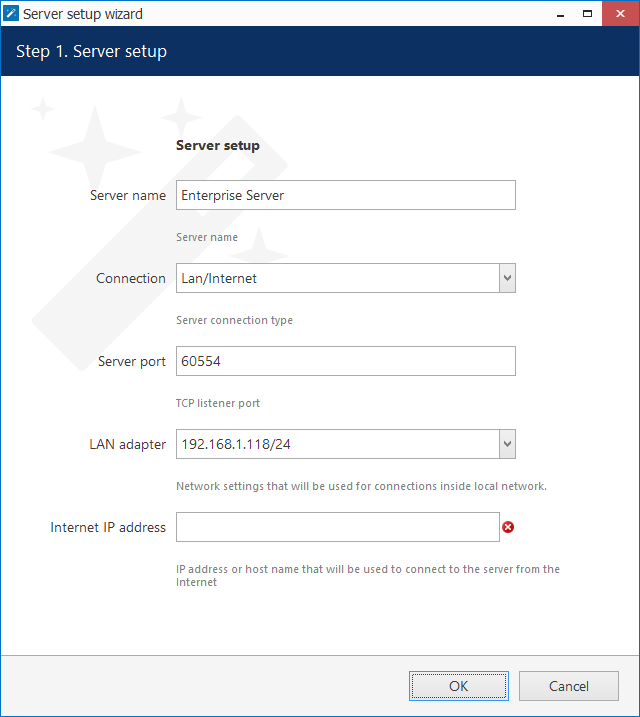Click the 'Connection' label

[x=131, y=278]
